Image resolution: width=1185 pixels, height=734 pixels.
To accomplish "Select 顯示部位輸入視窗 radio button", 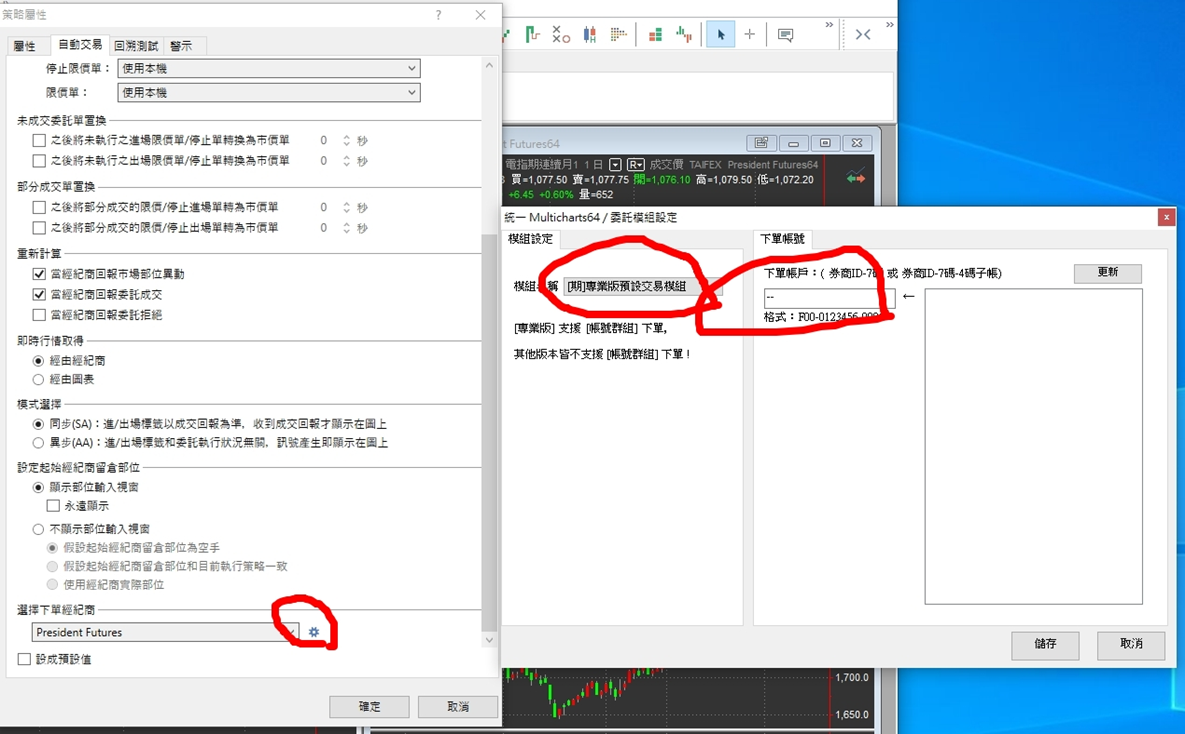I will coord(39,488).
